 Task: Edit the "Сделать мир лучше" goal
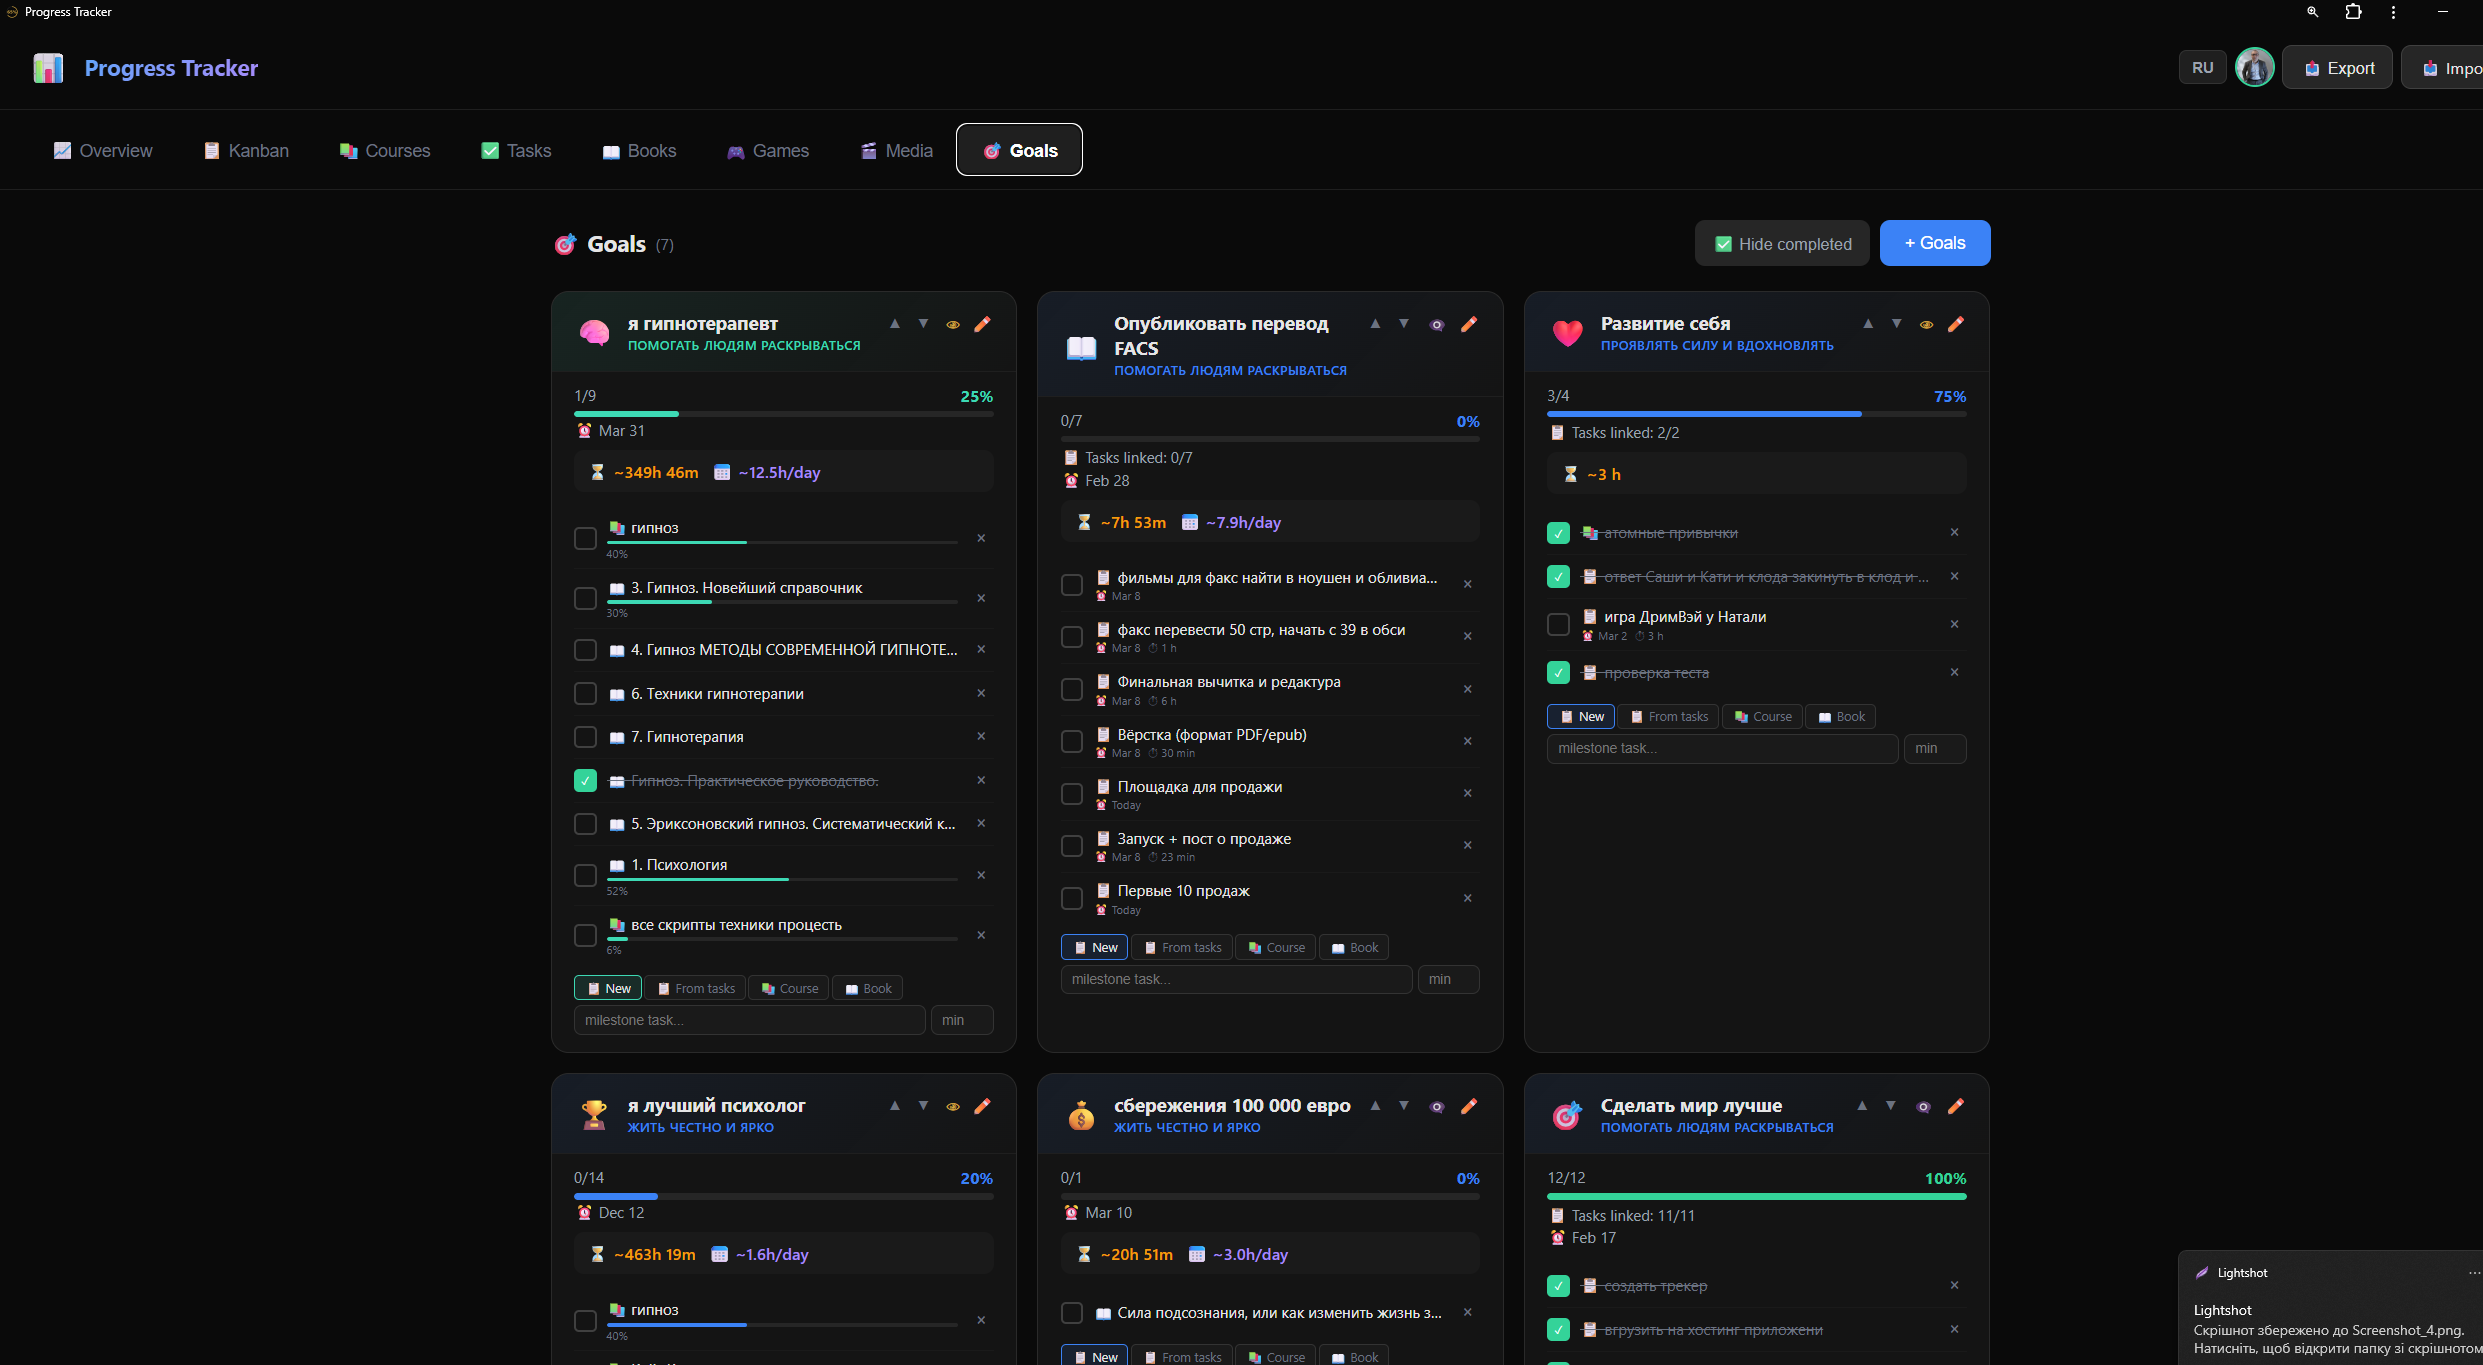1955,1106
